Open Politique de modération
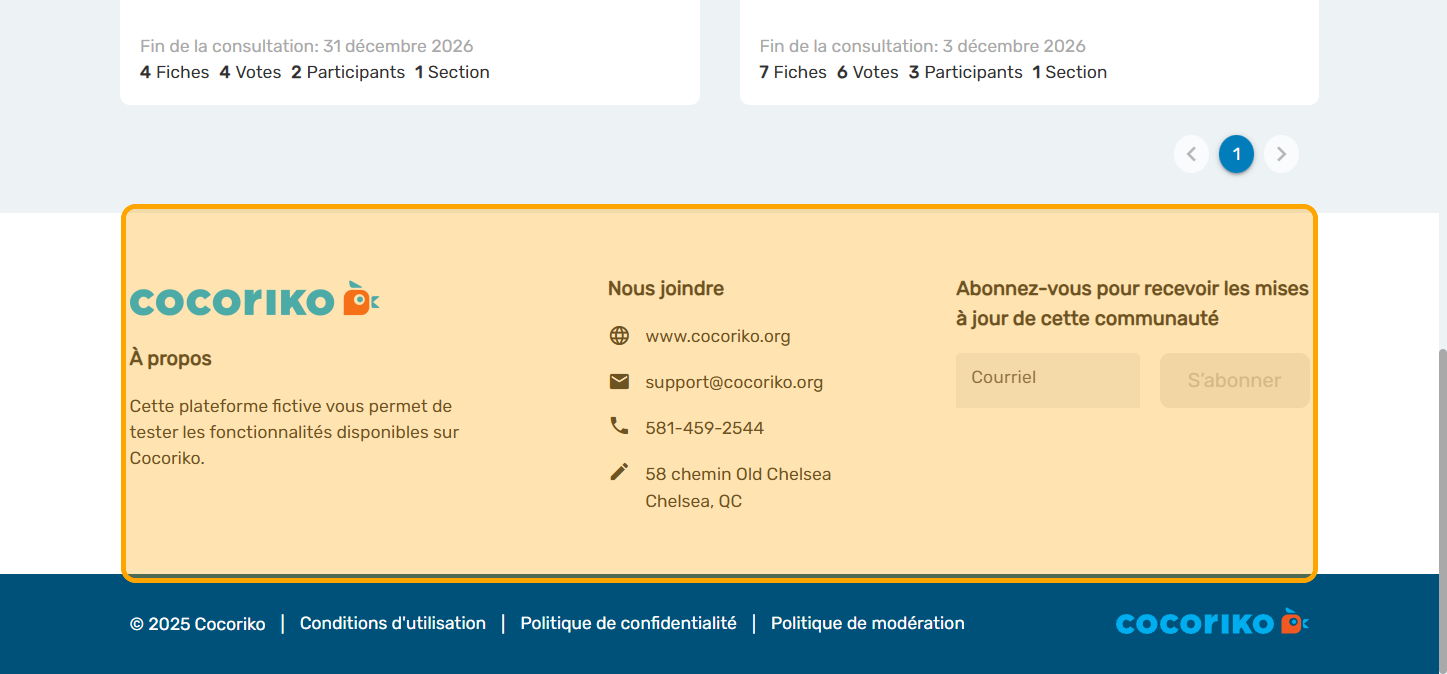This screenshot has height=674, width=1447. click(x=867, y=623)
